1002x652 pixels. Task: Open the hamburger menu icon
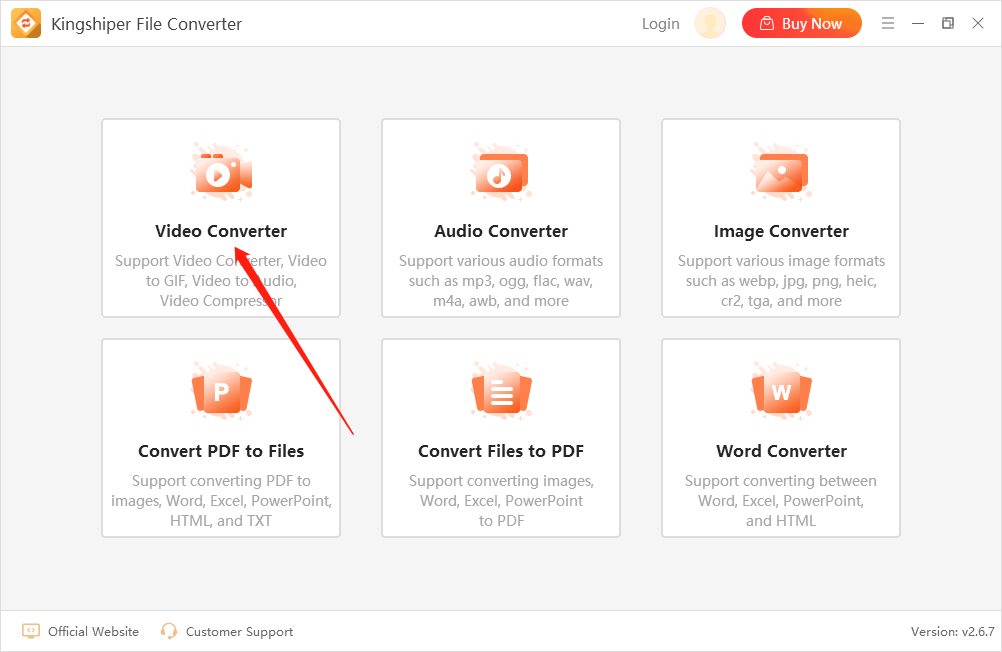tap(888, 24)
